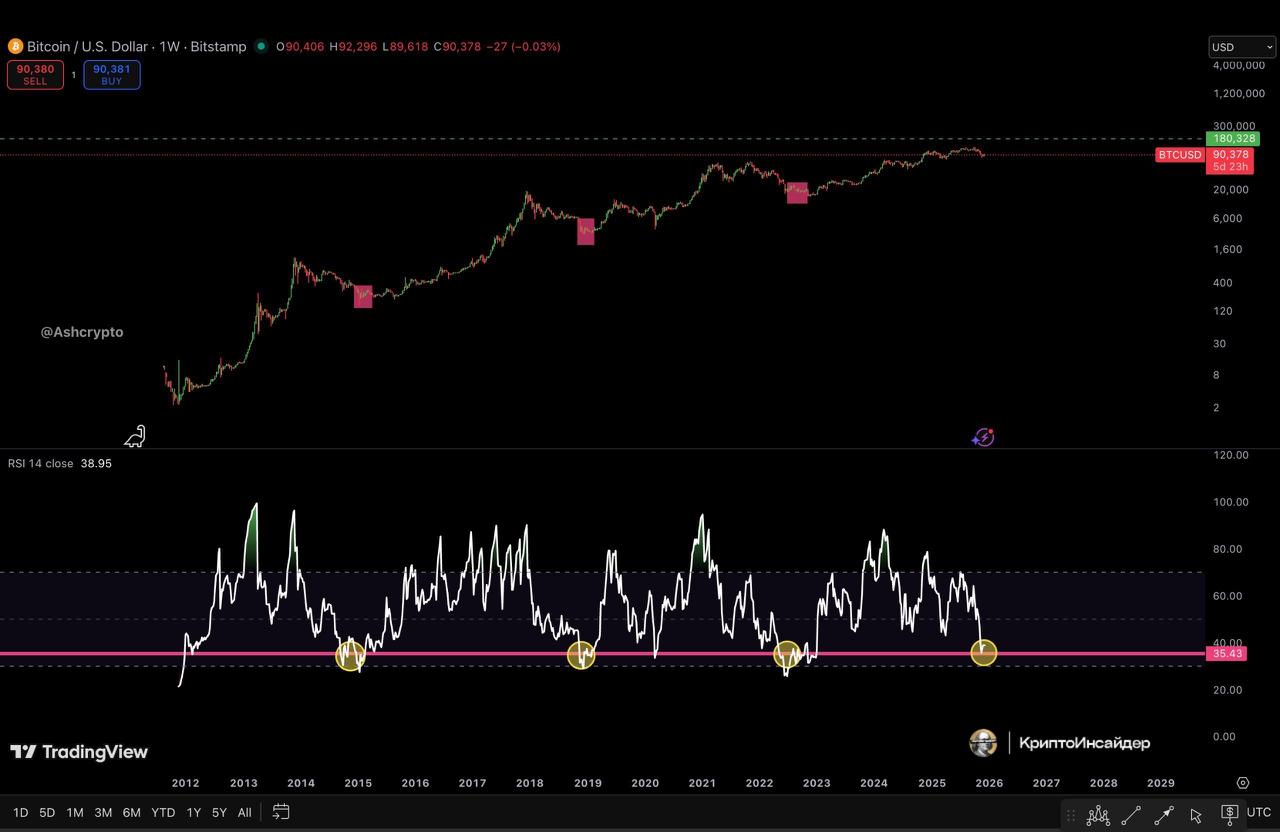Image resolution: width=1280 pixels, height=832 pixels.
Task: Click the pink horizontal RSI level line
Action: tap(603, 653)
